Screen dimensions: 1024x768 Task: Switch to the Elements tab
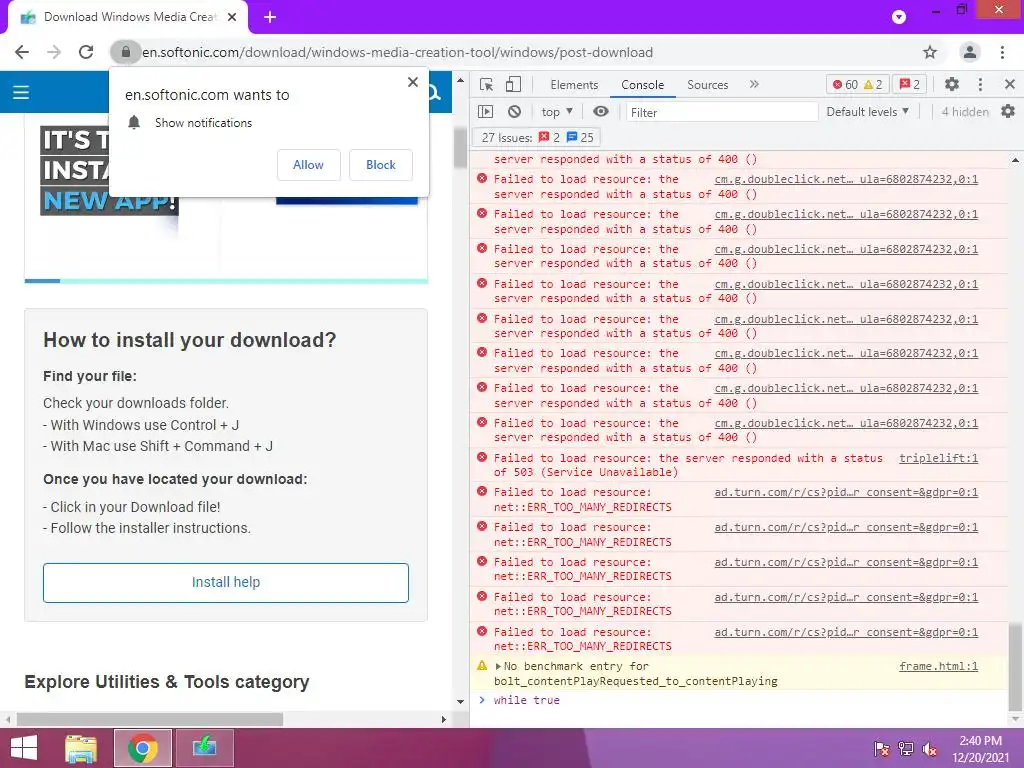pos(574,85)
